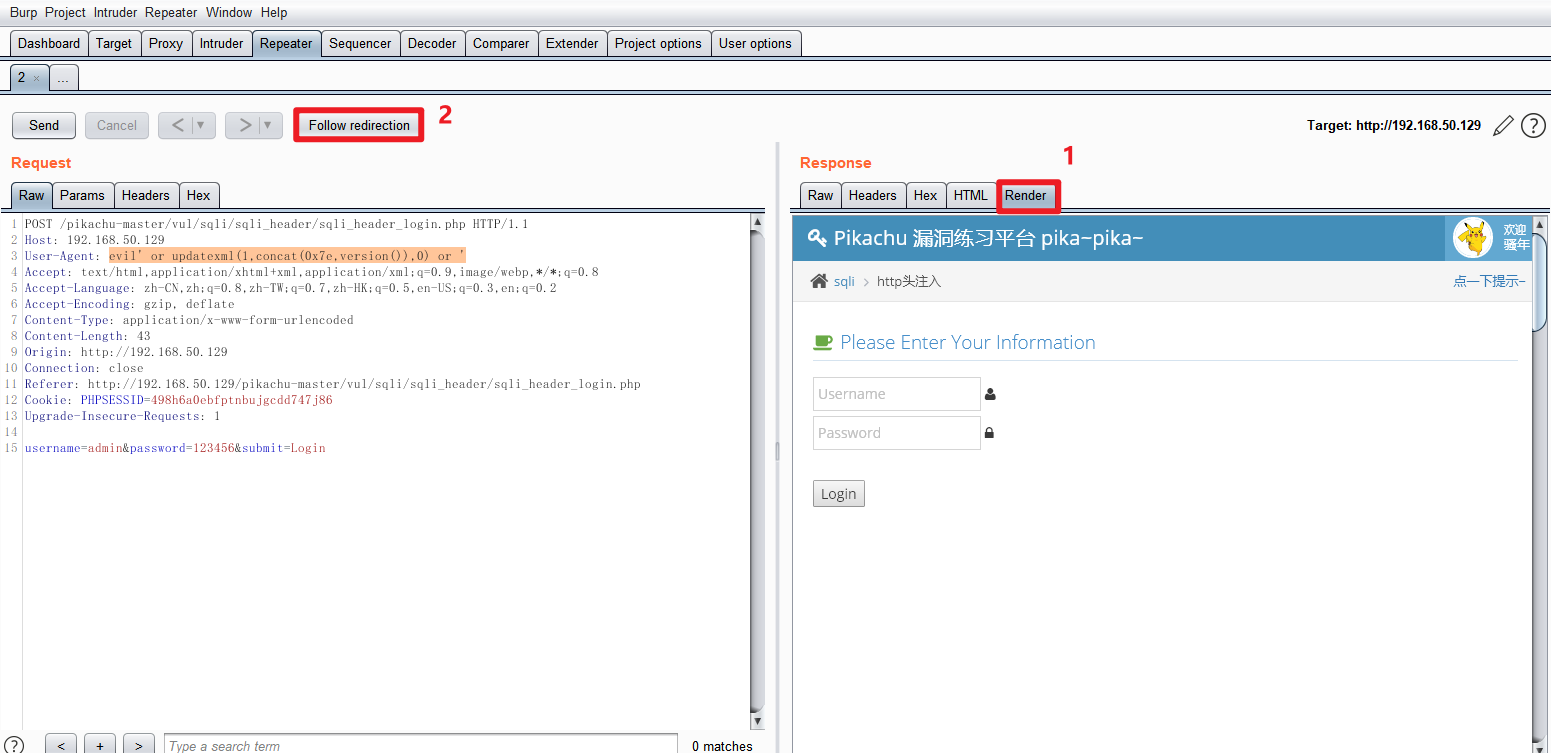Click the search previous < button
Viewport: 1551px width, 753px height.
coord(61,746)
